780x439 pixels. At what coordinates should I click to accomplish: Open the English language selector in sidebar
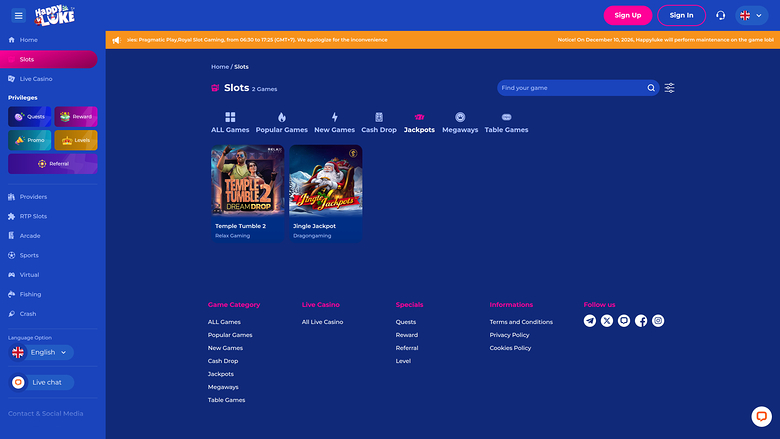(x=41, y=352)
